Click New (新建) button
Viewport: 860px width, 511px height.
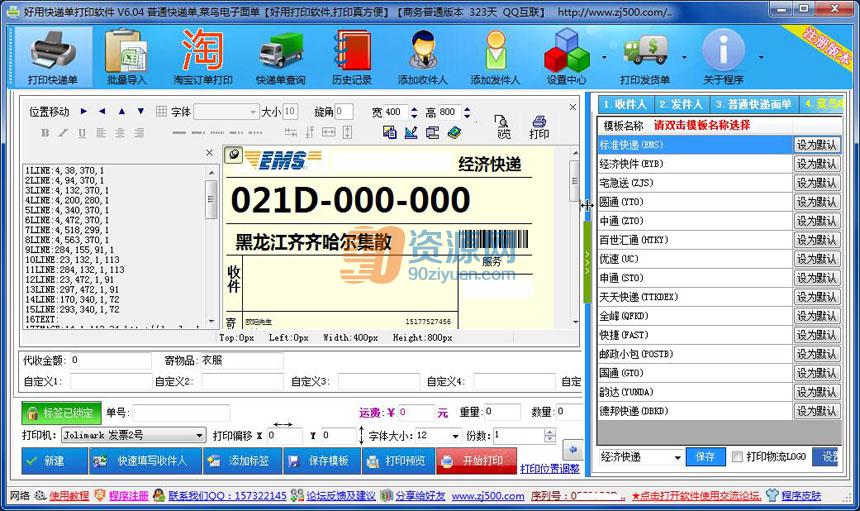[x=55, y=461]
